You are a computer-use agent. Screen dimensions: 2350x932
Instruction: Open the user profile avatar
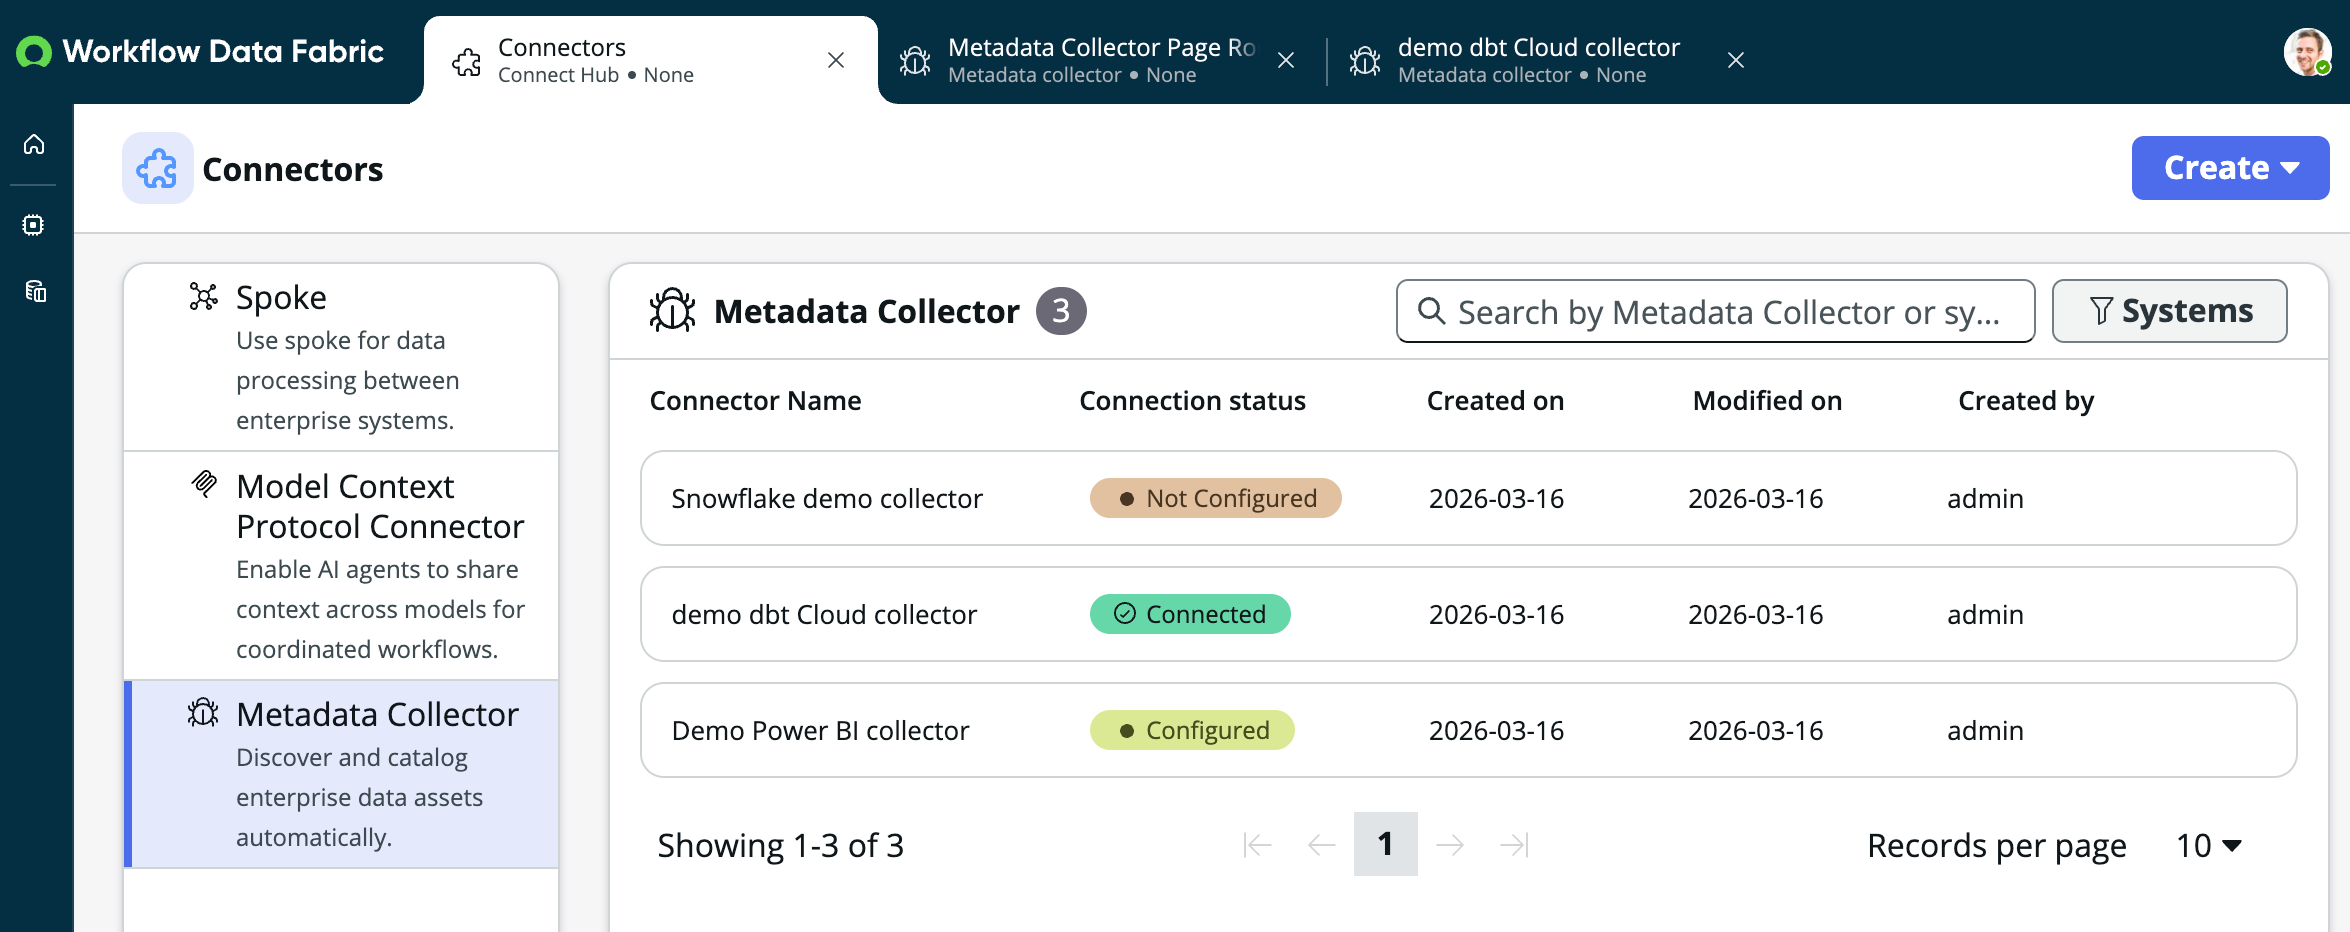(x=2308, y=52)
